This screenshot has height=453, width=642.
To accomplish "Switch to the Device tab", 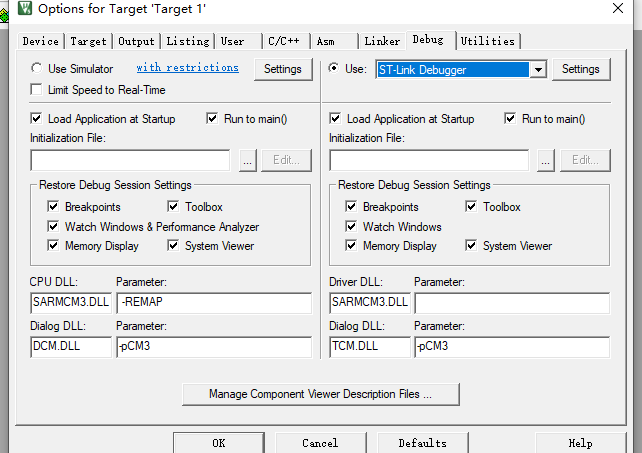I will tap(41, 41).
